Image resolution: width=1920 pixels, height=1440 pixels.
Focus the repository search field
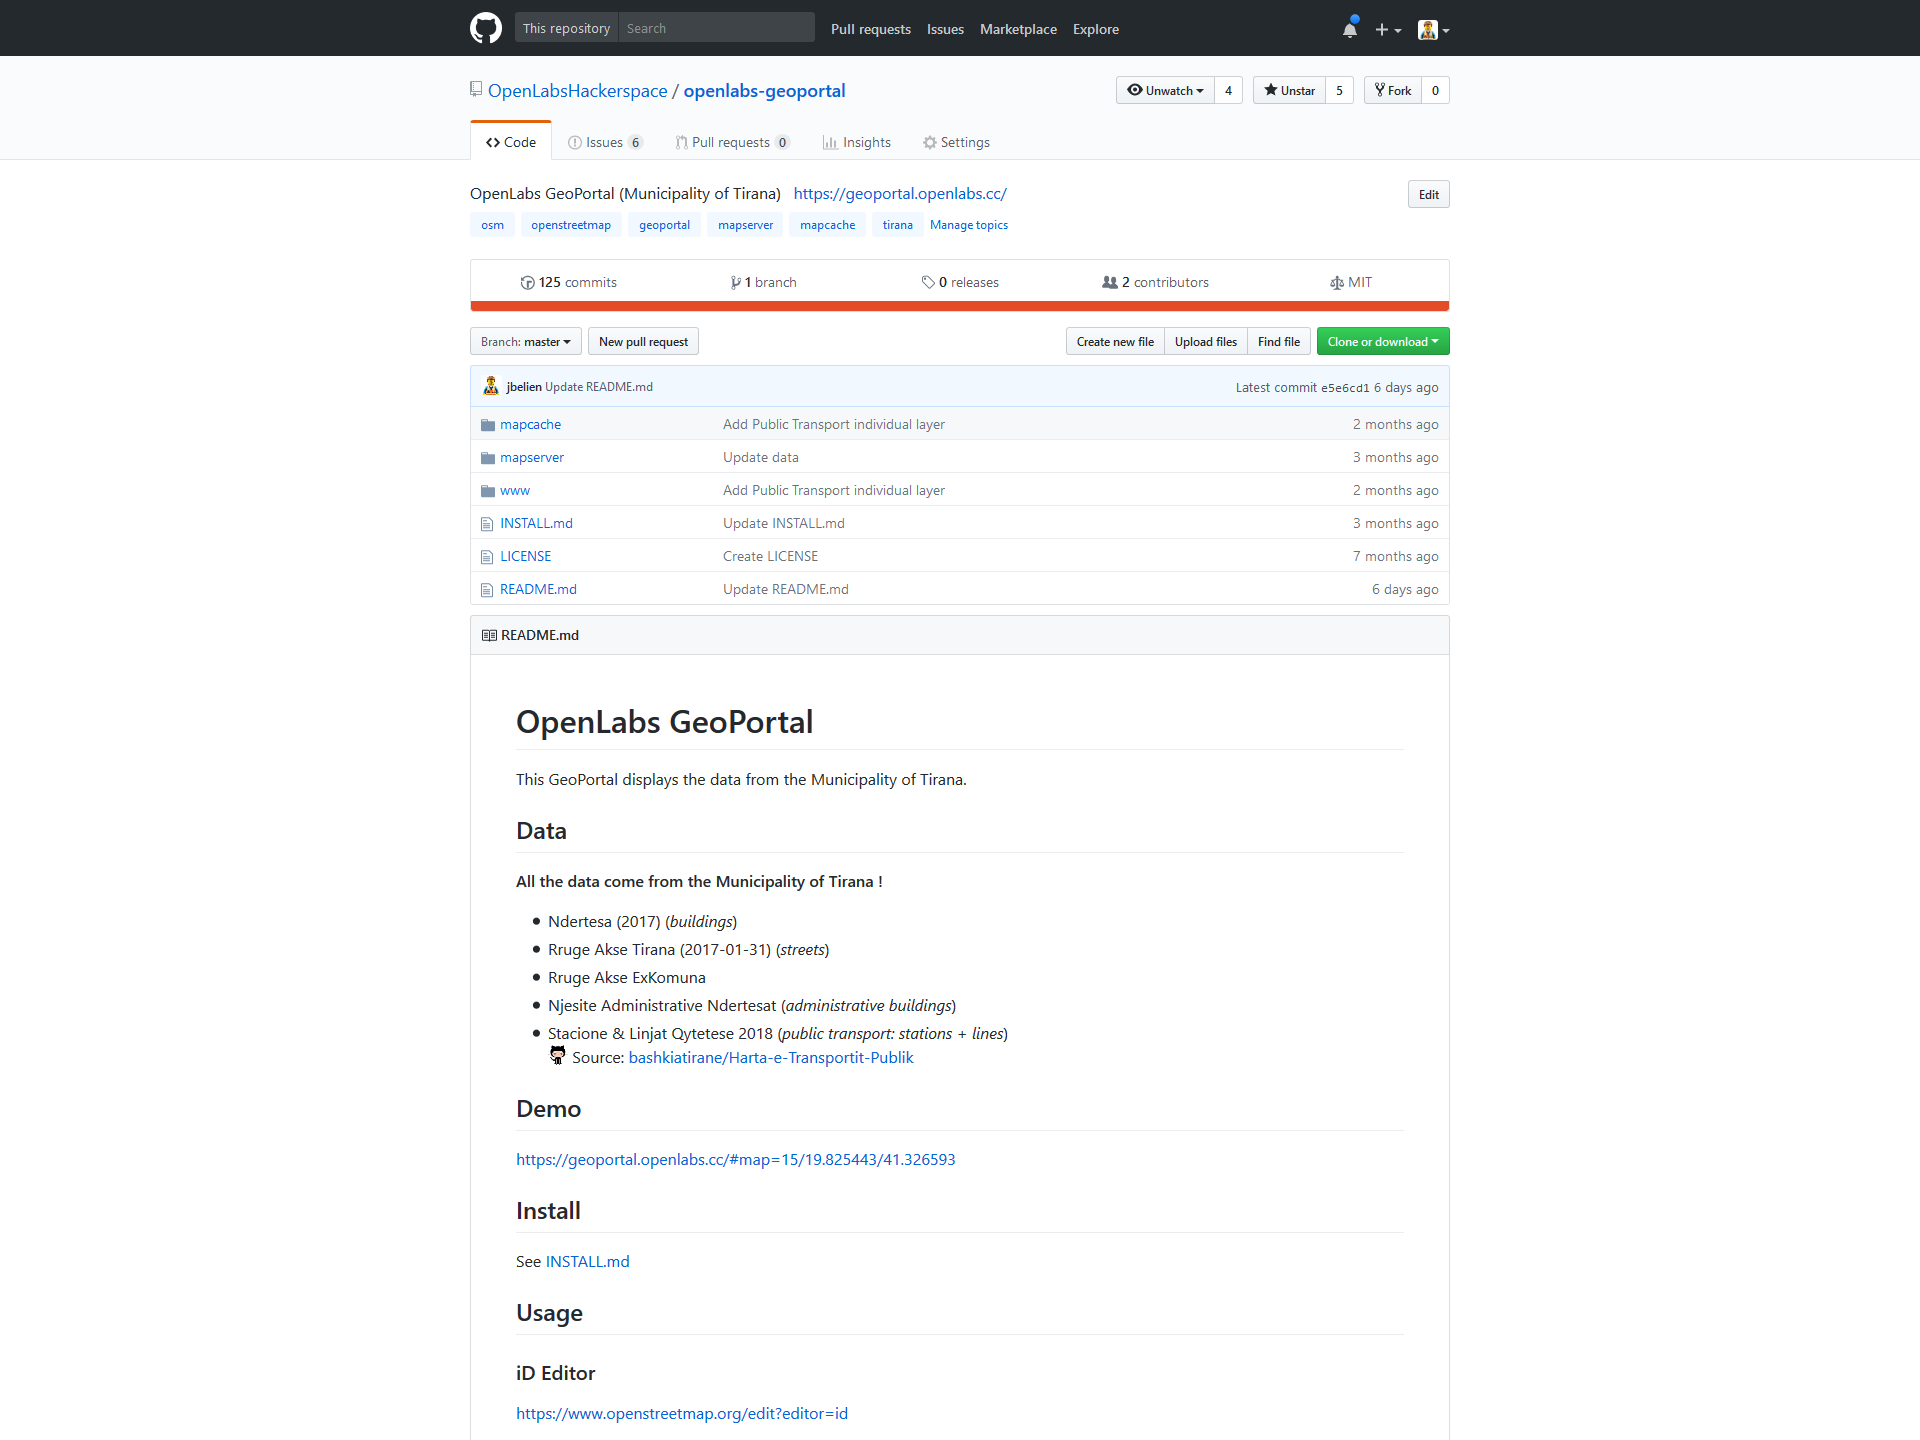coord(715,28)
